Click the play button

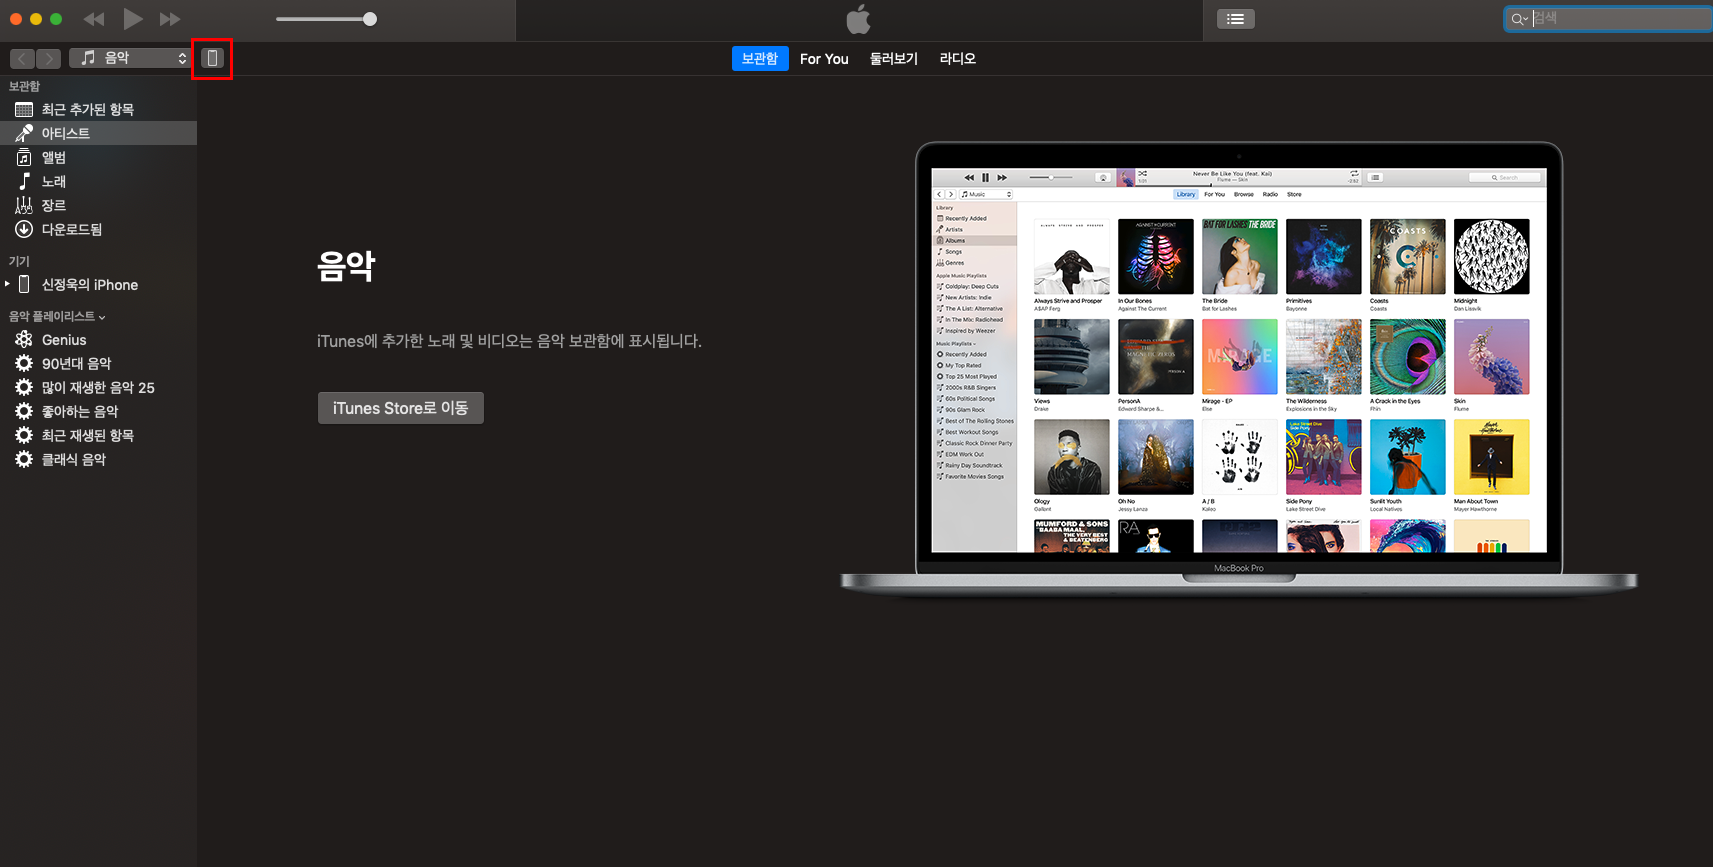133,19
